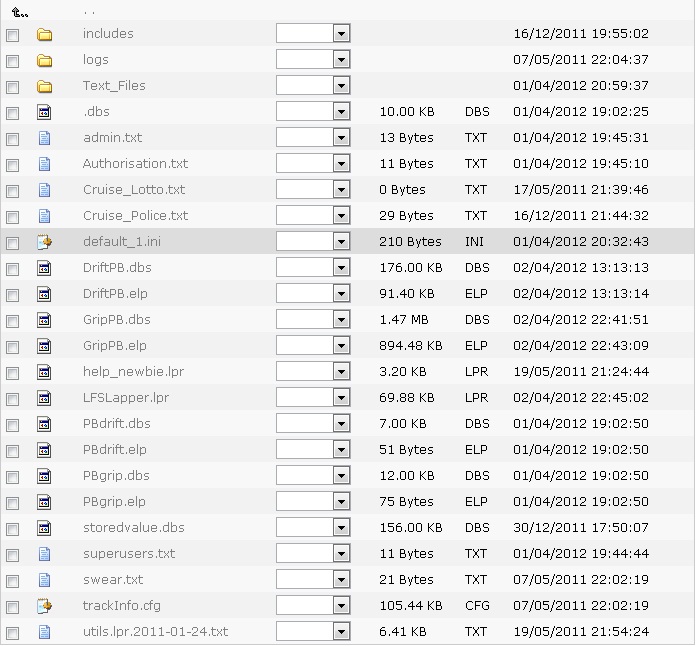The width and height of the screenshot is (696, 646).
Task: Click the includes folder icon
Action: point(44,34)
